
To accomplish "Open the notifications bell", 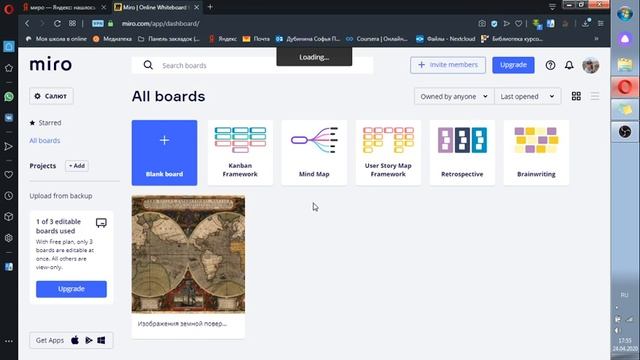I will click(569, 65).
